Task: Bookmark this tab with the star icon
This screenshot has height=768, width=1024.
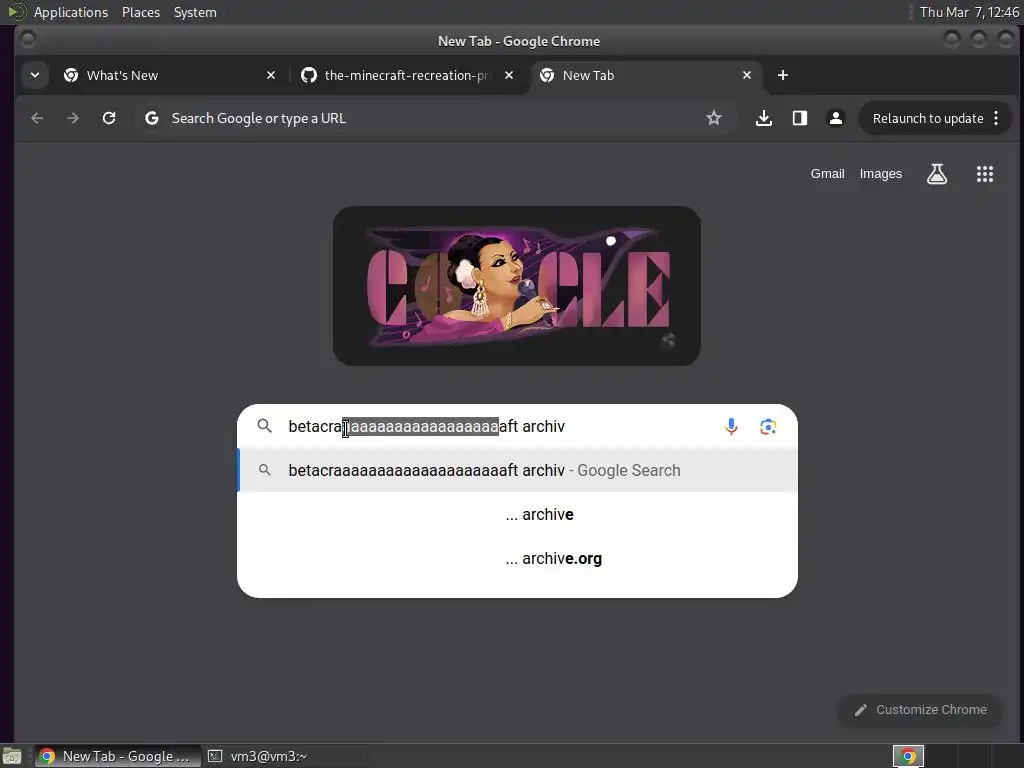Action: click(714, 118)
